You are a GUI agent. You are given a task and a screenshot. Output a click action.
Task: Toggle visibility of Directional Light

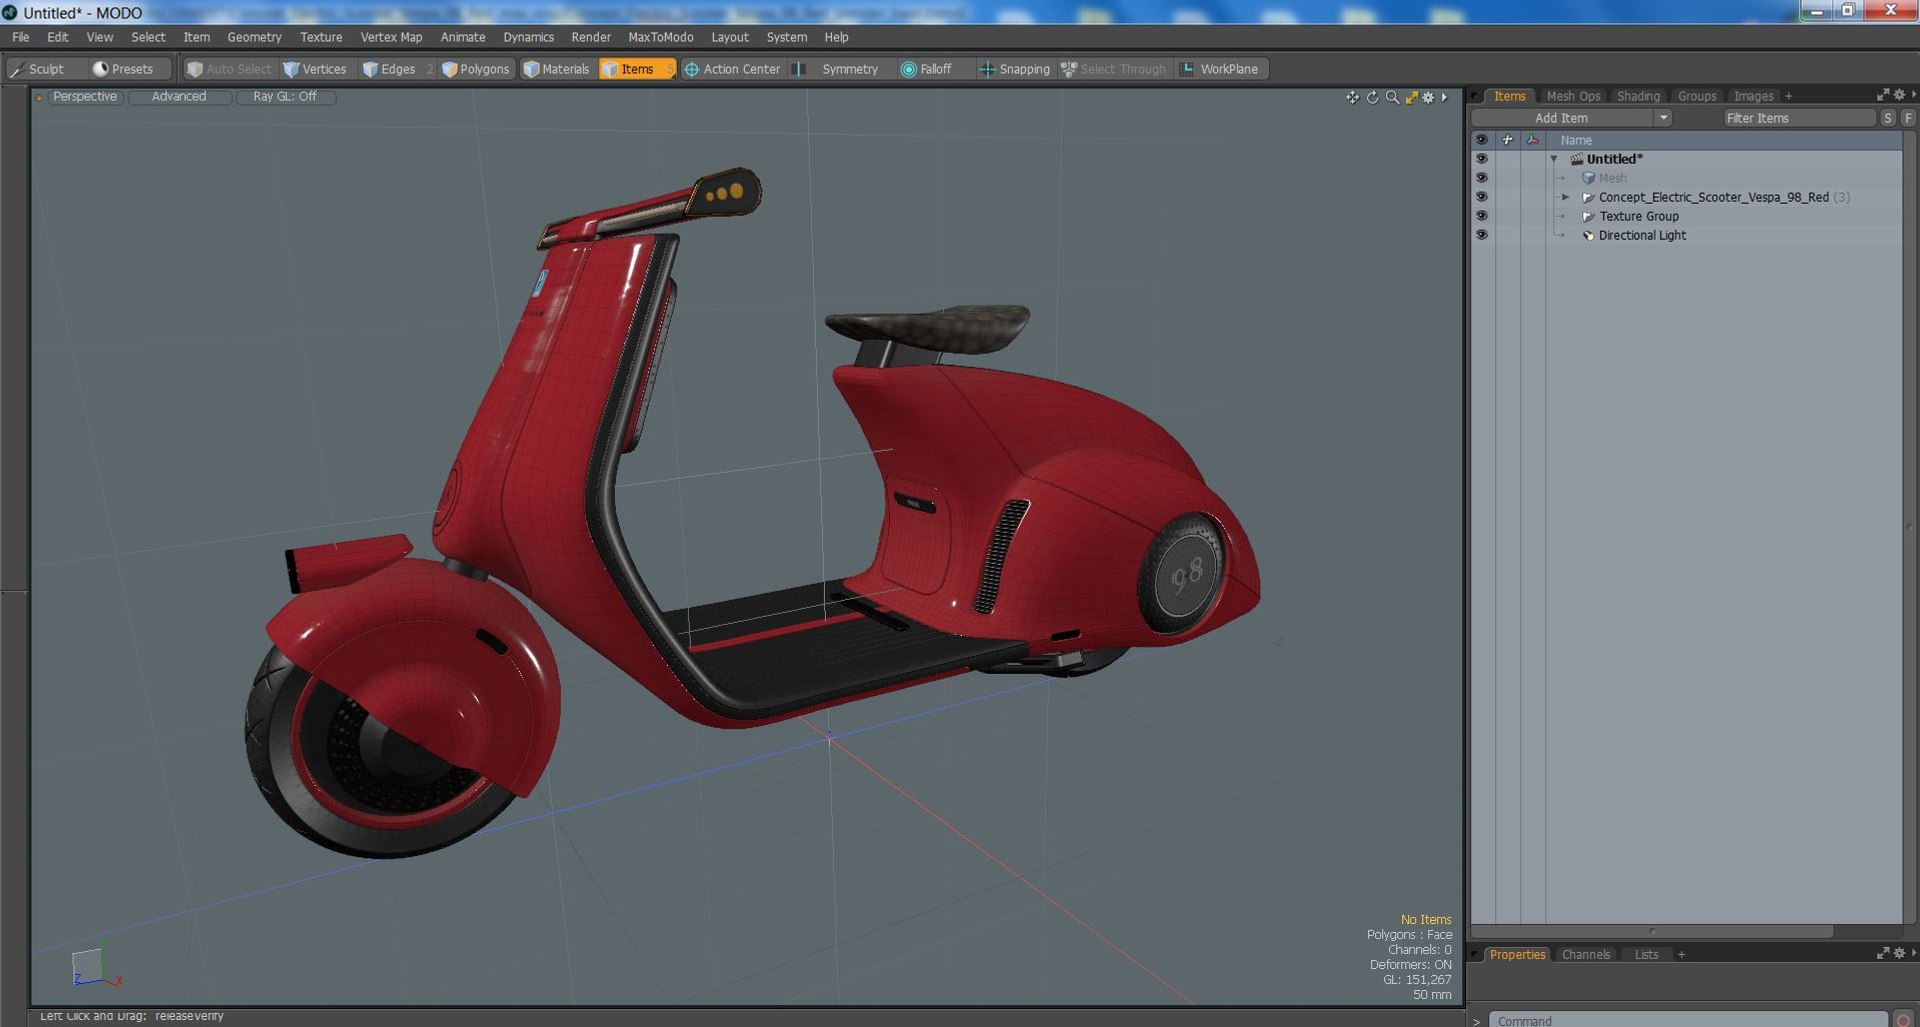(1481, 235)
